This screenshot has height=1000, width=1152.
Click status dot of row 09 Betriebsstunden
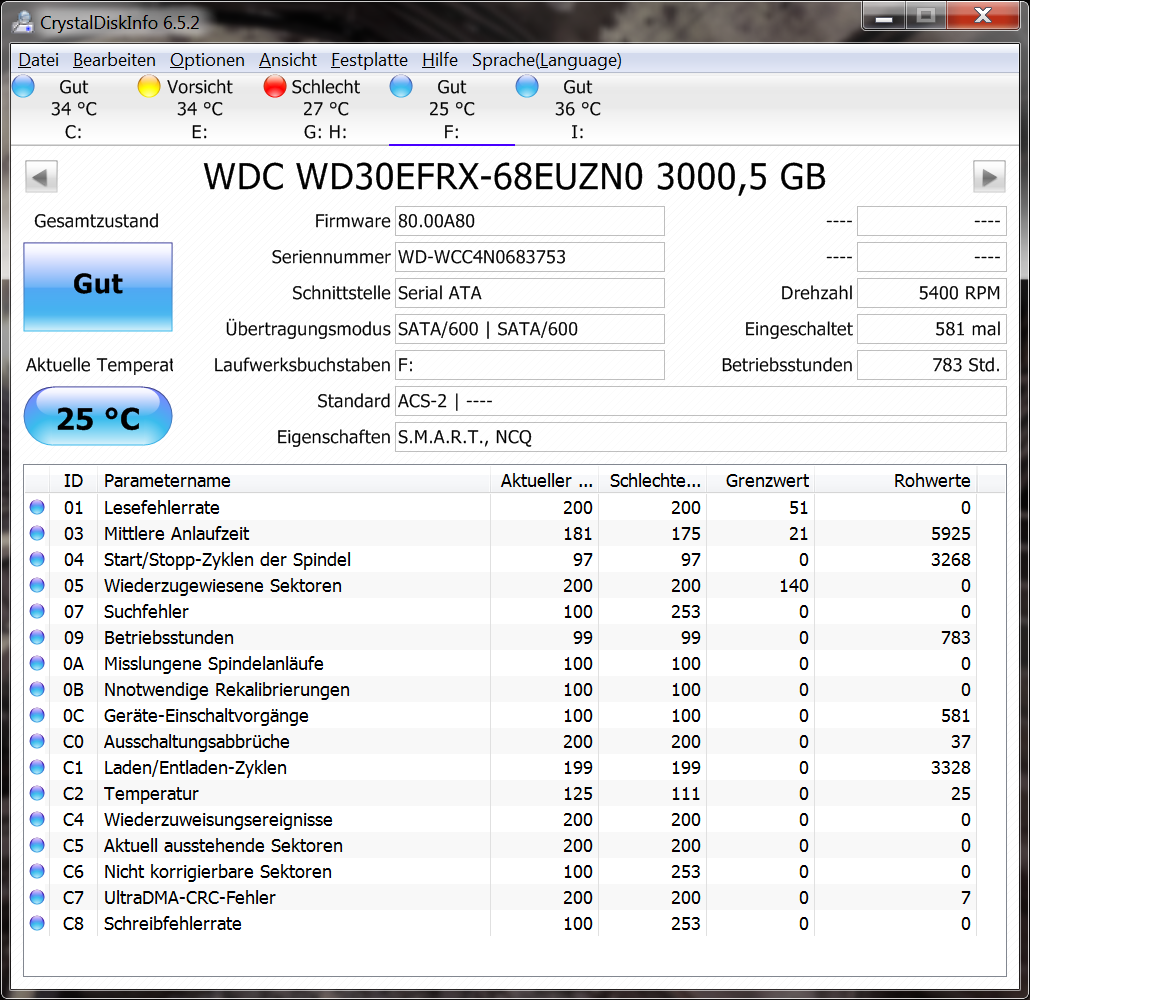coord(37,637)
